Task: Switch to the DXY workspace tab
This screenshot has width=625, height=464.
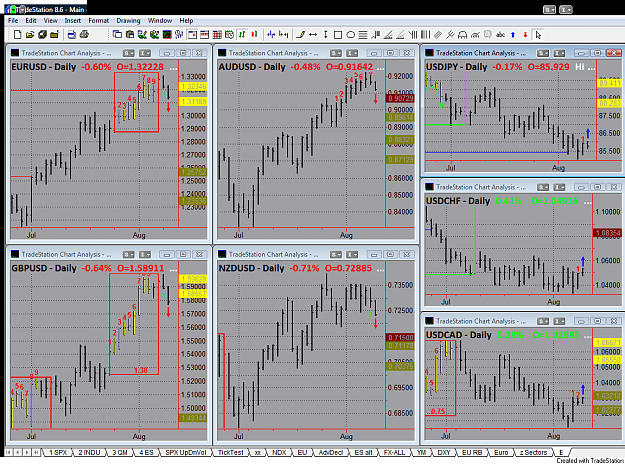Action: coord(444,452)
